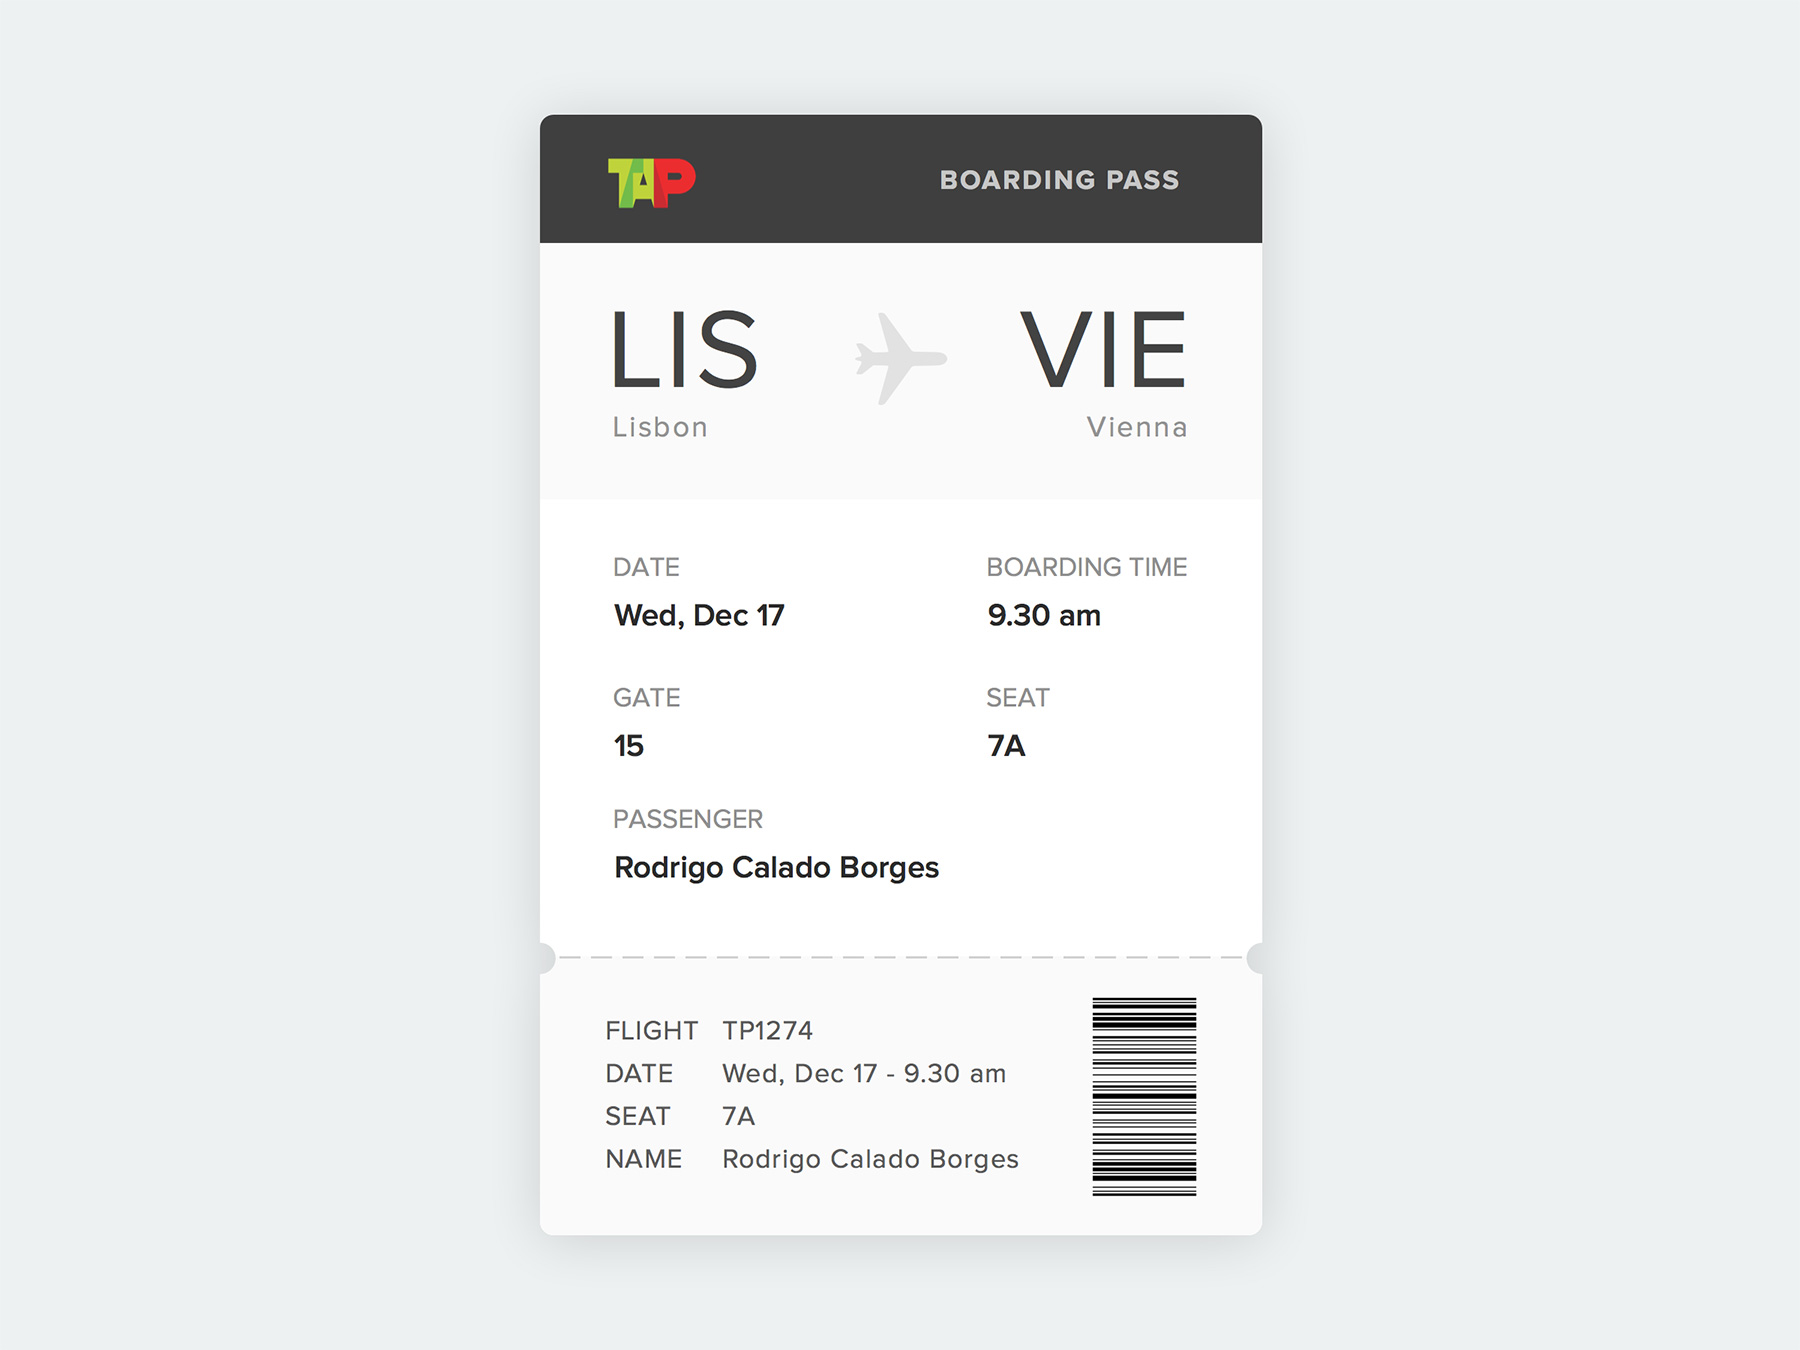Click the dashed tear-off line
This screenshot has height=1350, width=1800.
(900, 957)
